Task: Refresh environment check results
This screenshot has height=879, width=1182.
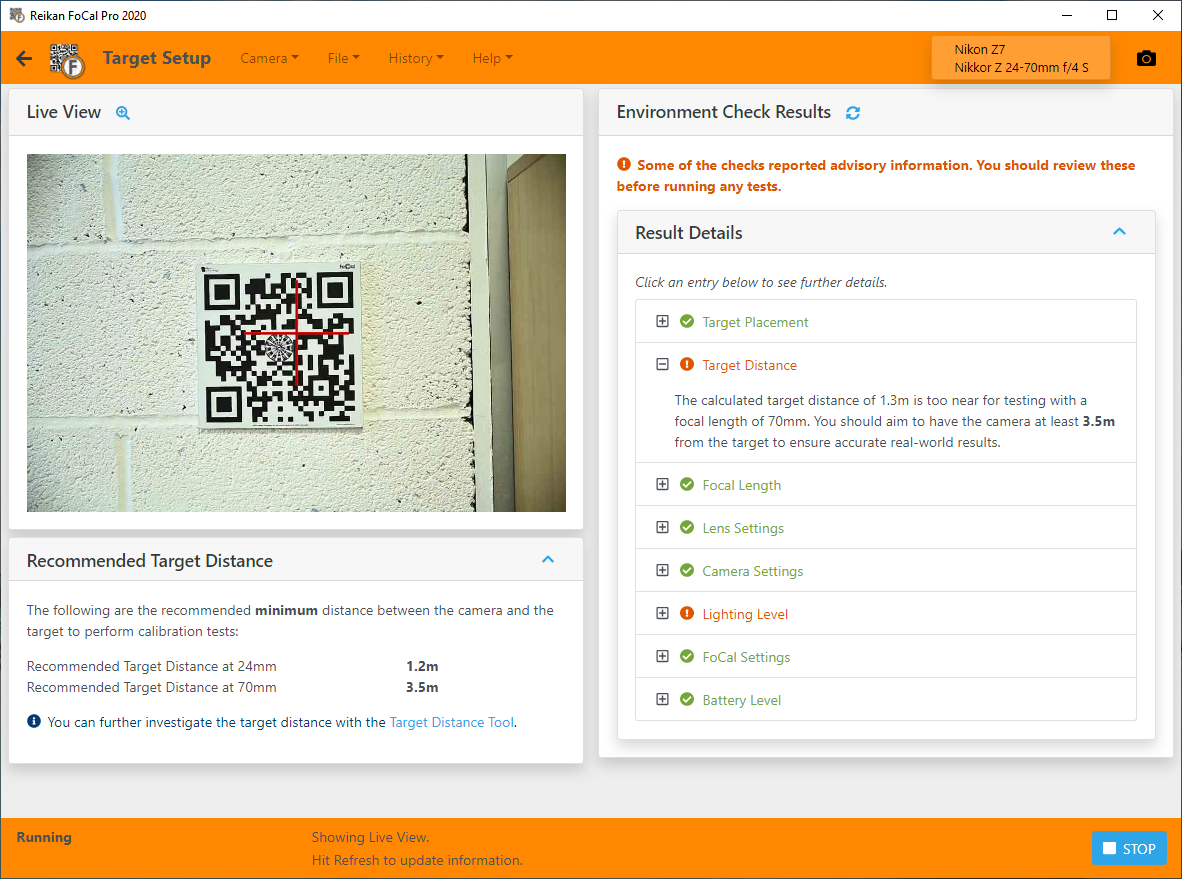Action: click(x=853, y=113)
